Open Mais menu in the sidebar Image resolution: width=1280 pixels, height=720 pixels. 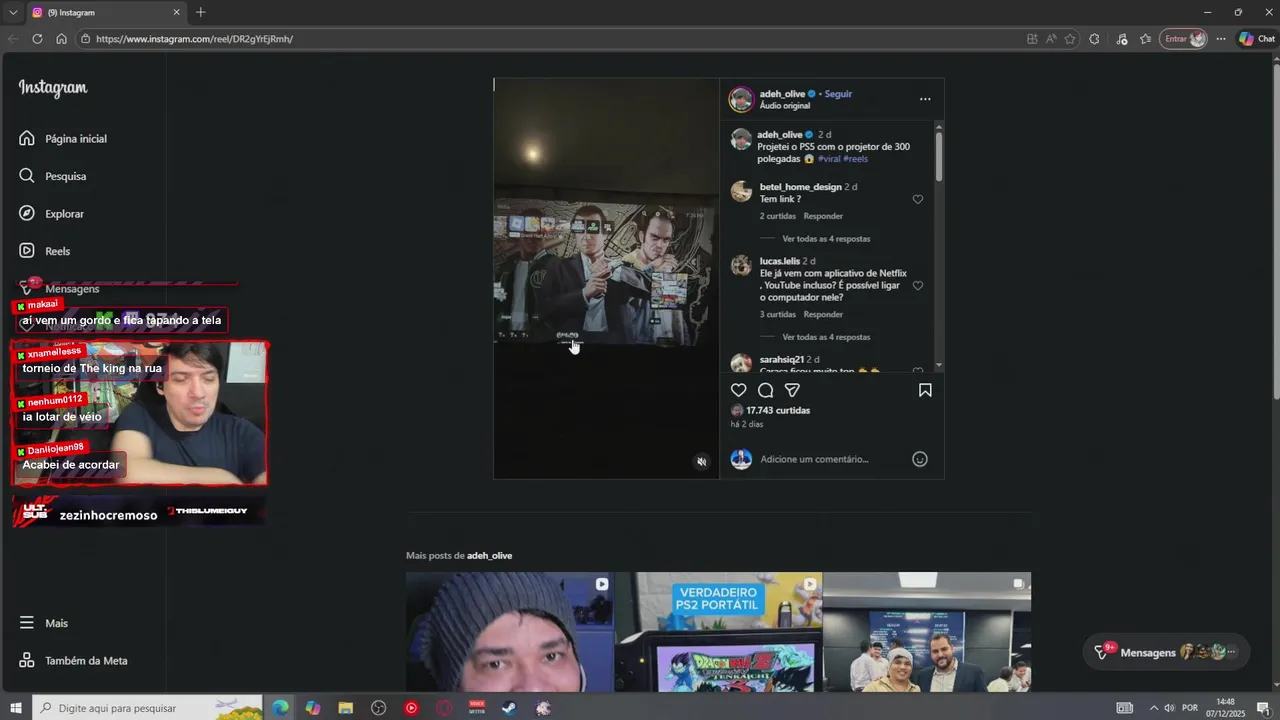click(x=43, y=623)
